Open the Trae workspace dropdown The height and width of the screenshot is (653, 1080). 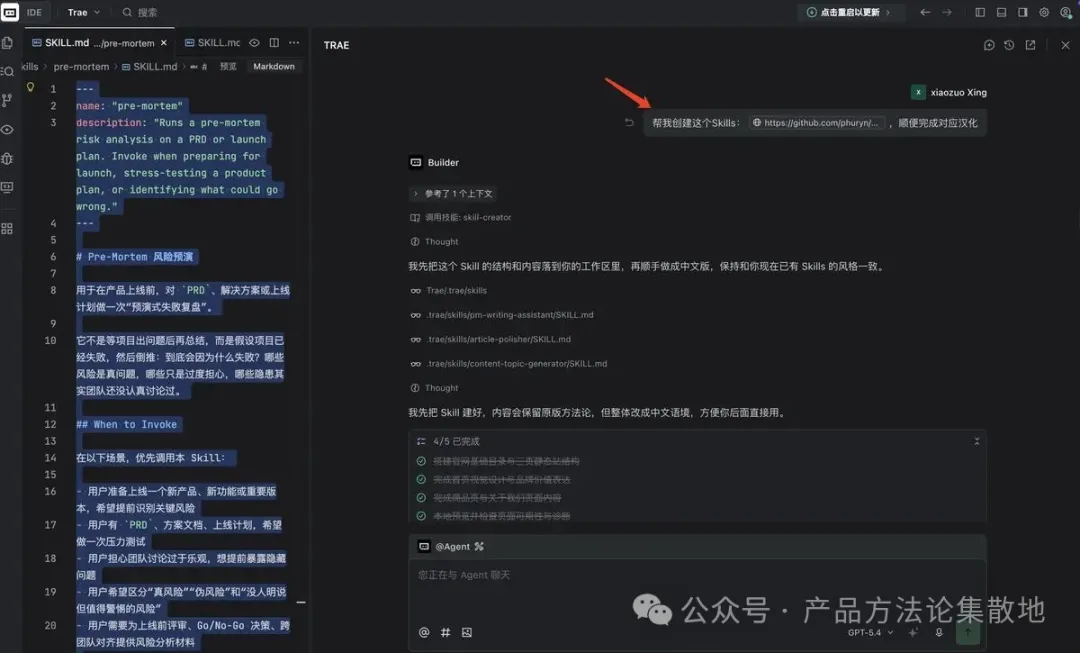point(83,12)
